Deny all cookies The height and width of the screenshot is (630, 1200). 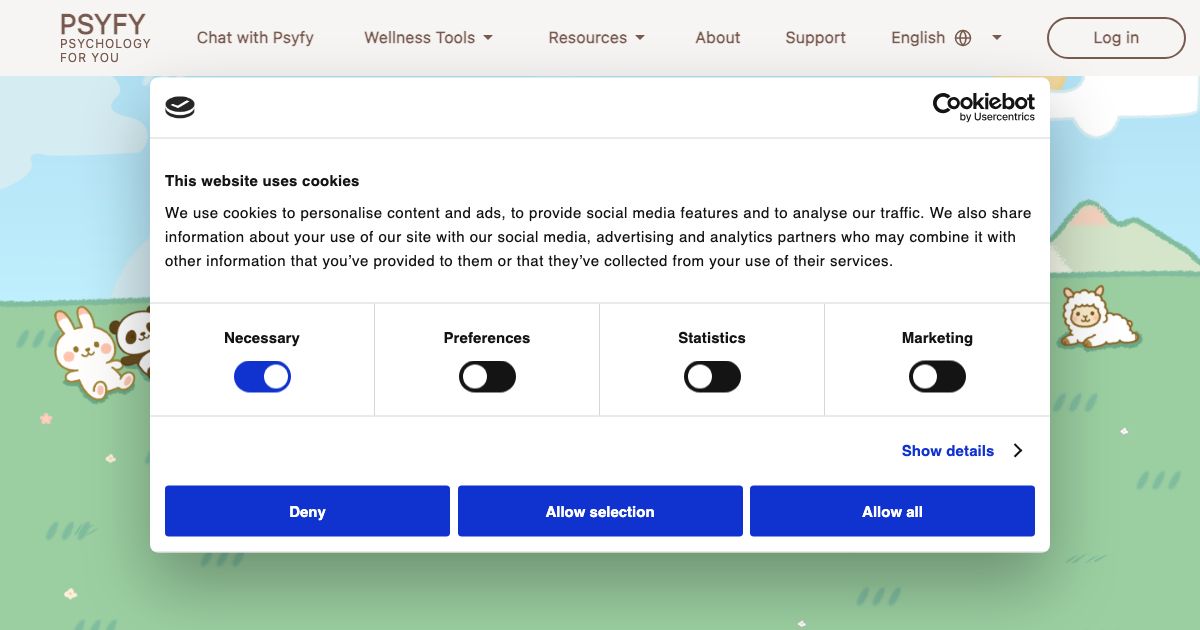(307, 511)
